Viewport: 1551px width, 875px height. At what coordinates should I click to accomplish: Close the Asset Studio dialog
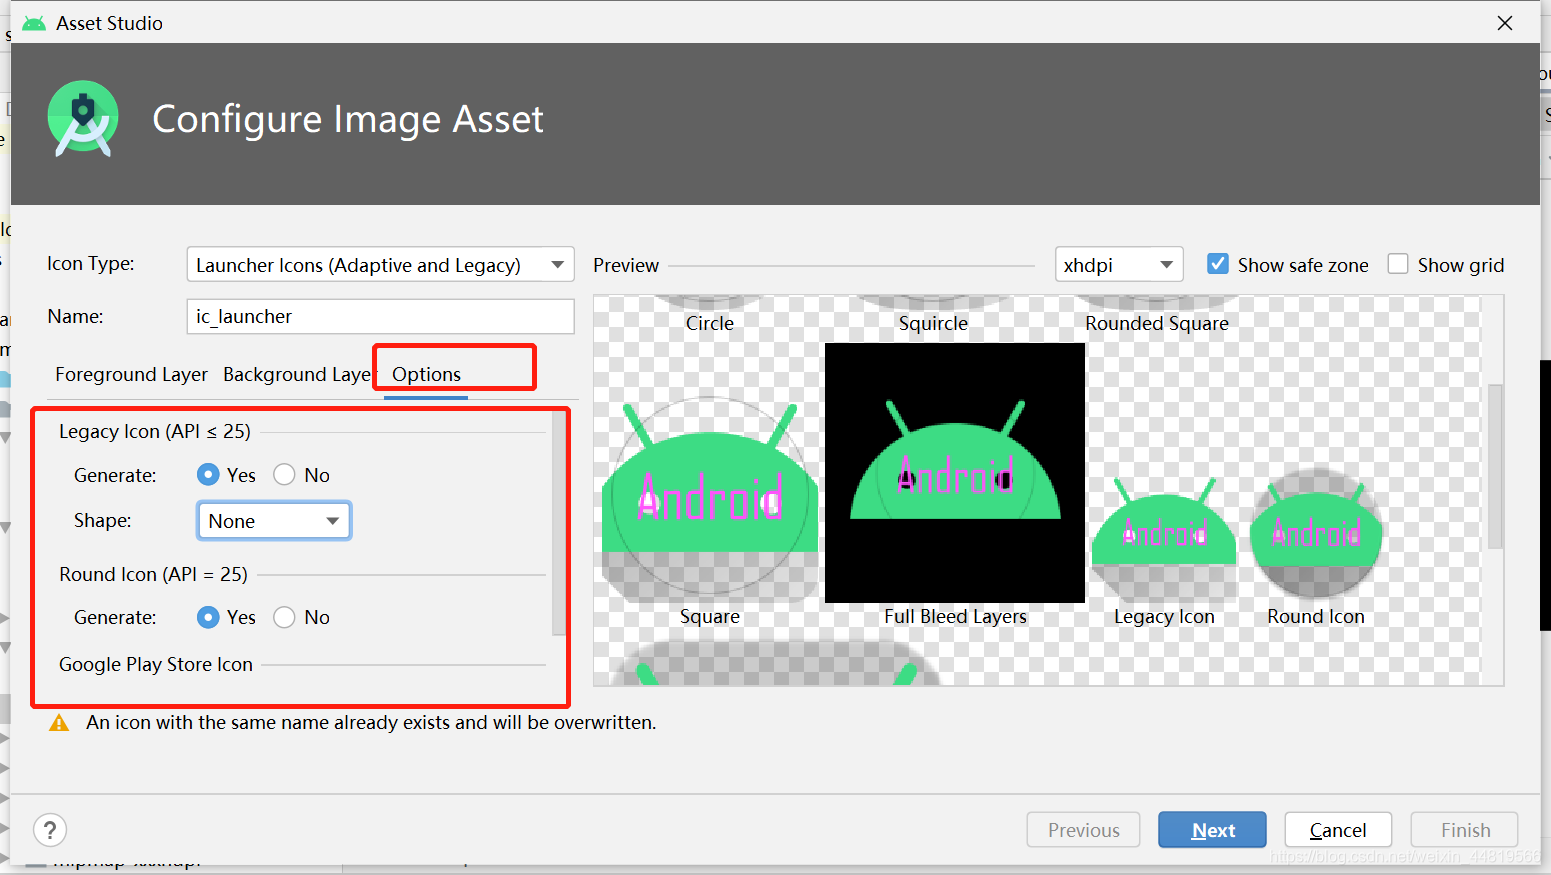point(1505,23)
